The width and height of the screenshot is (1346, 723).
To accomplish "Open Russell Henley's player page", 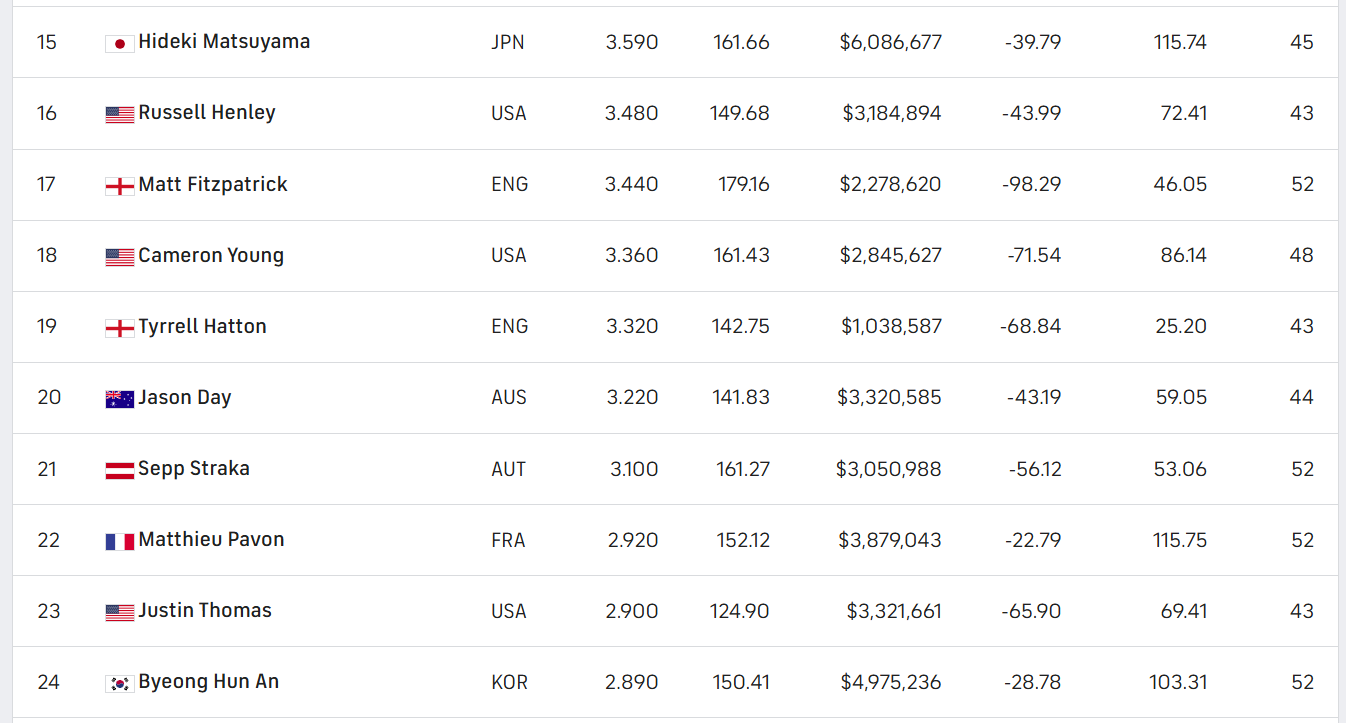I will [x=207, y=113].
